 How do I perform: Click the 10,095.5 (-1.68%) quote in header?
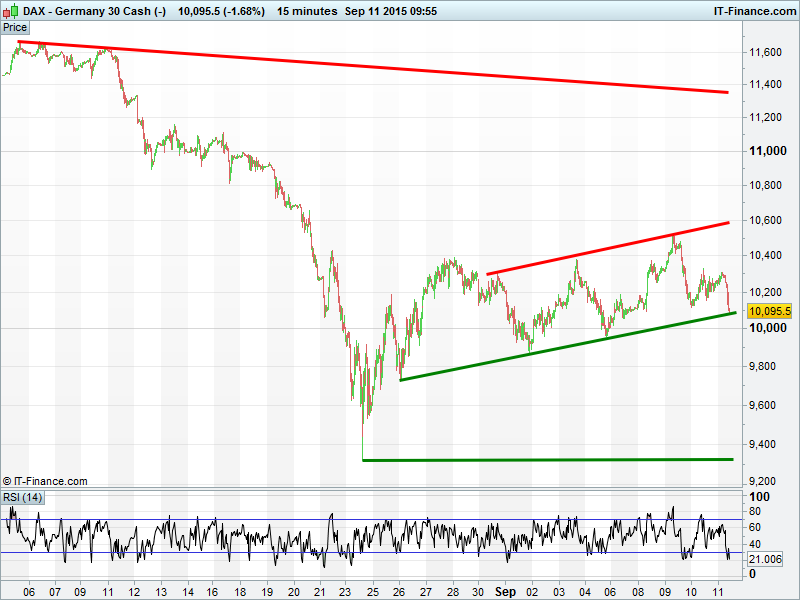click(221, 11)
